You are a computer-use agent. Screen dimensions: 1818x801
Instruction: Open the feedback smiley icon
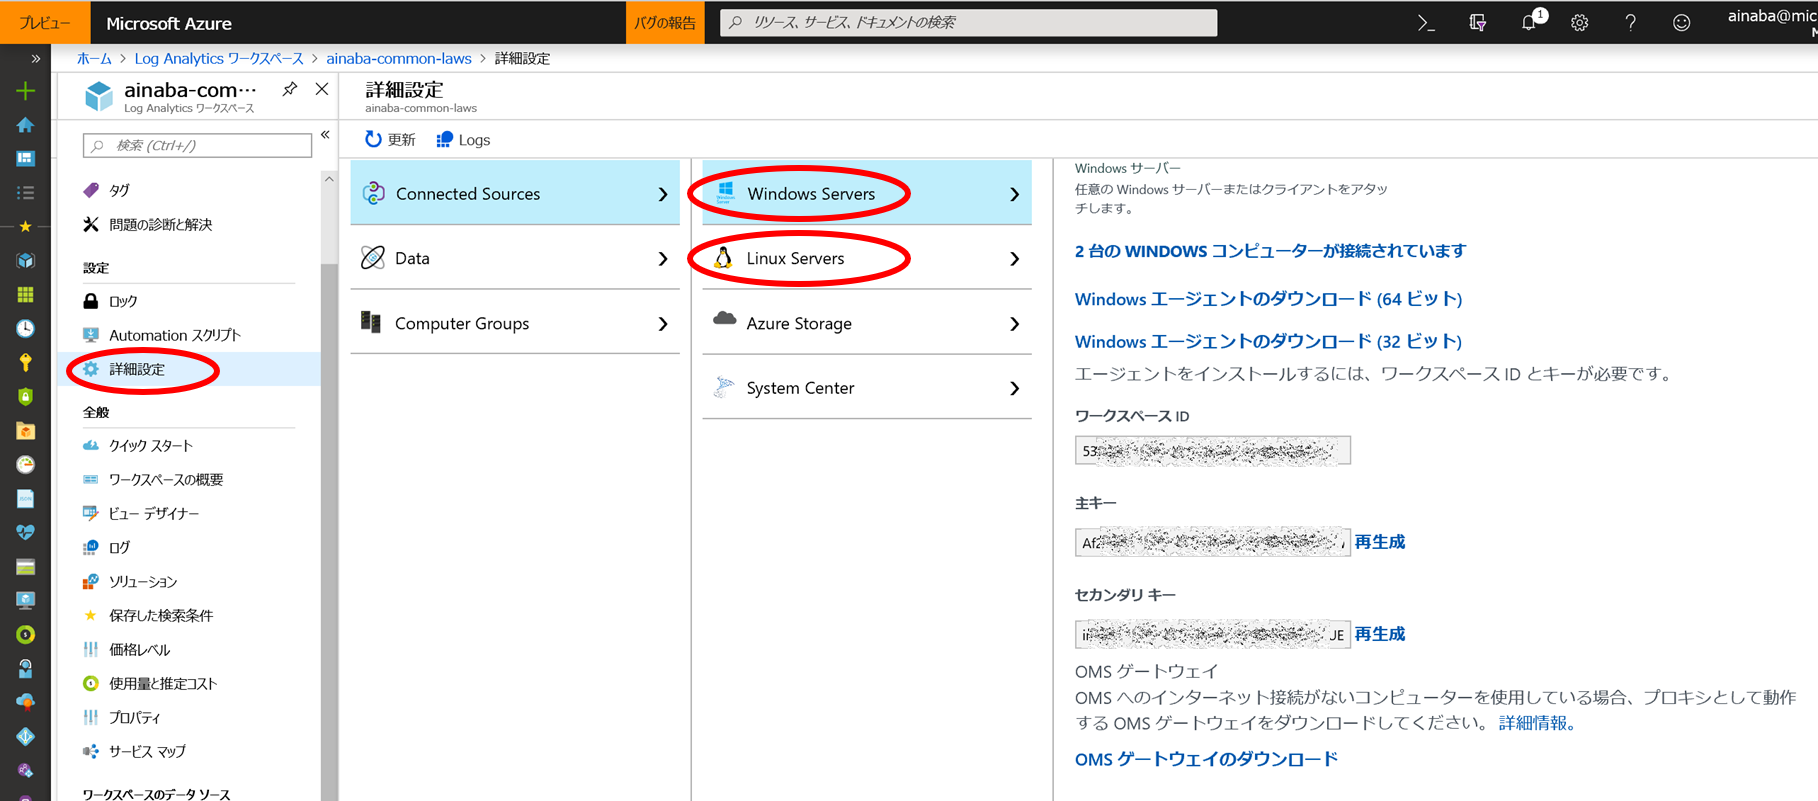tap(1682, 23)
